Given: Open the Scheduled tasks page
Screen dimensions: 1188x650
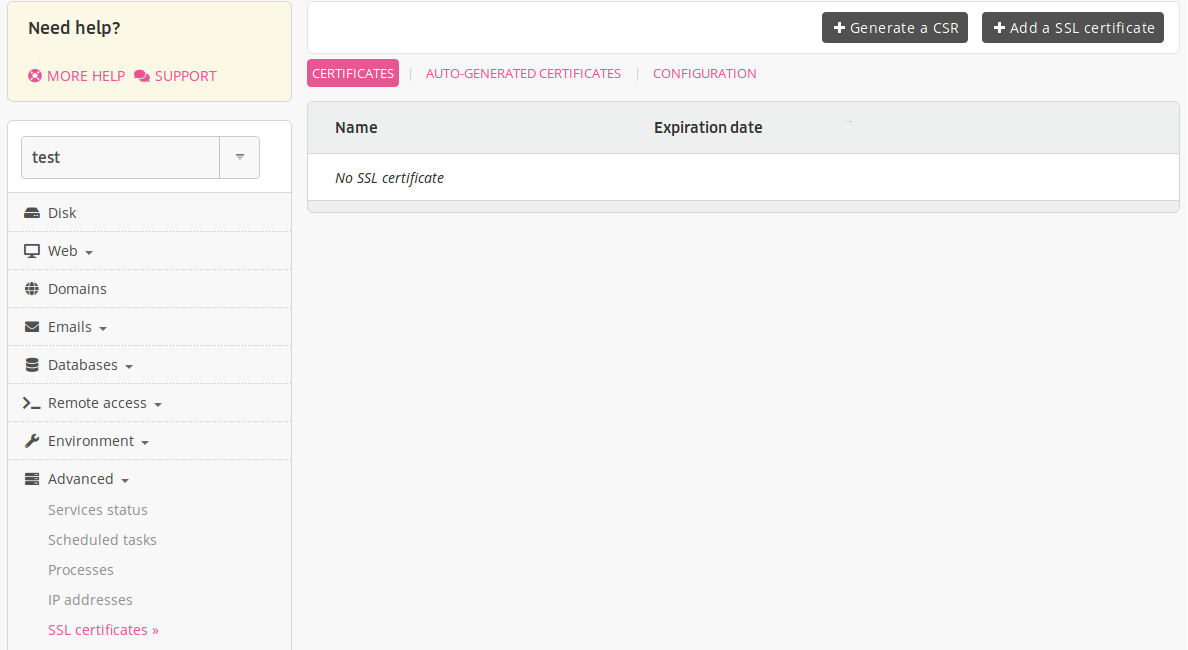Looking at the screenshot, I should [x=102, y=539].
